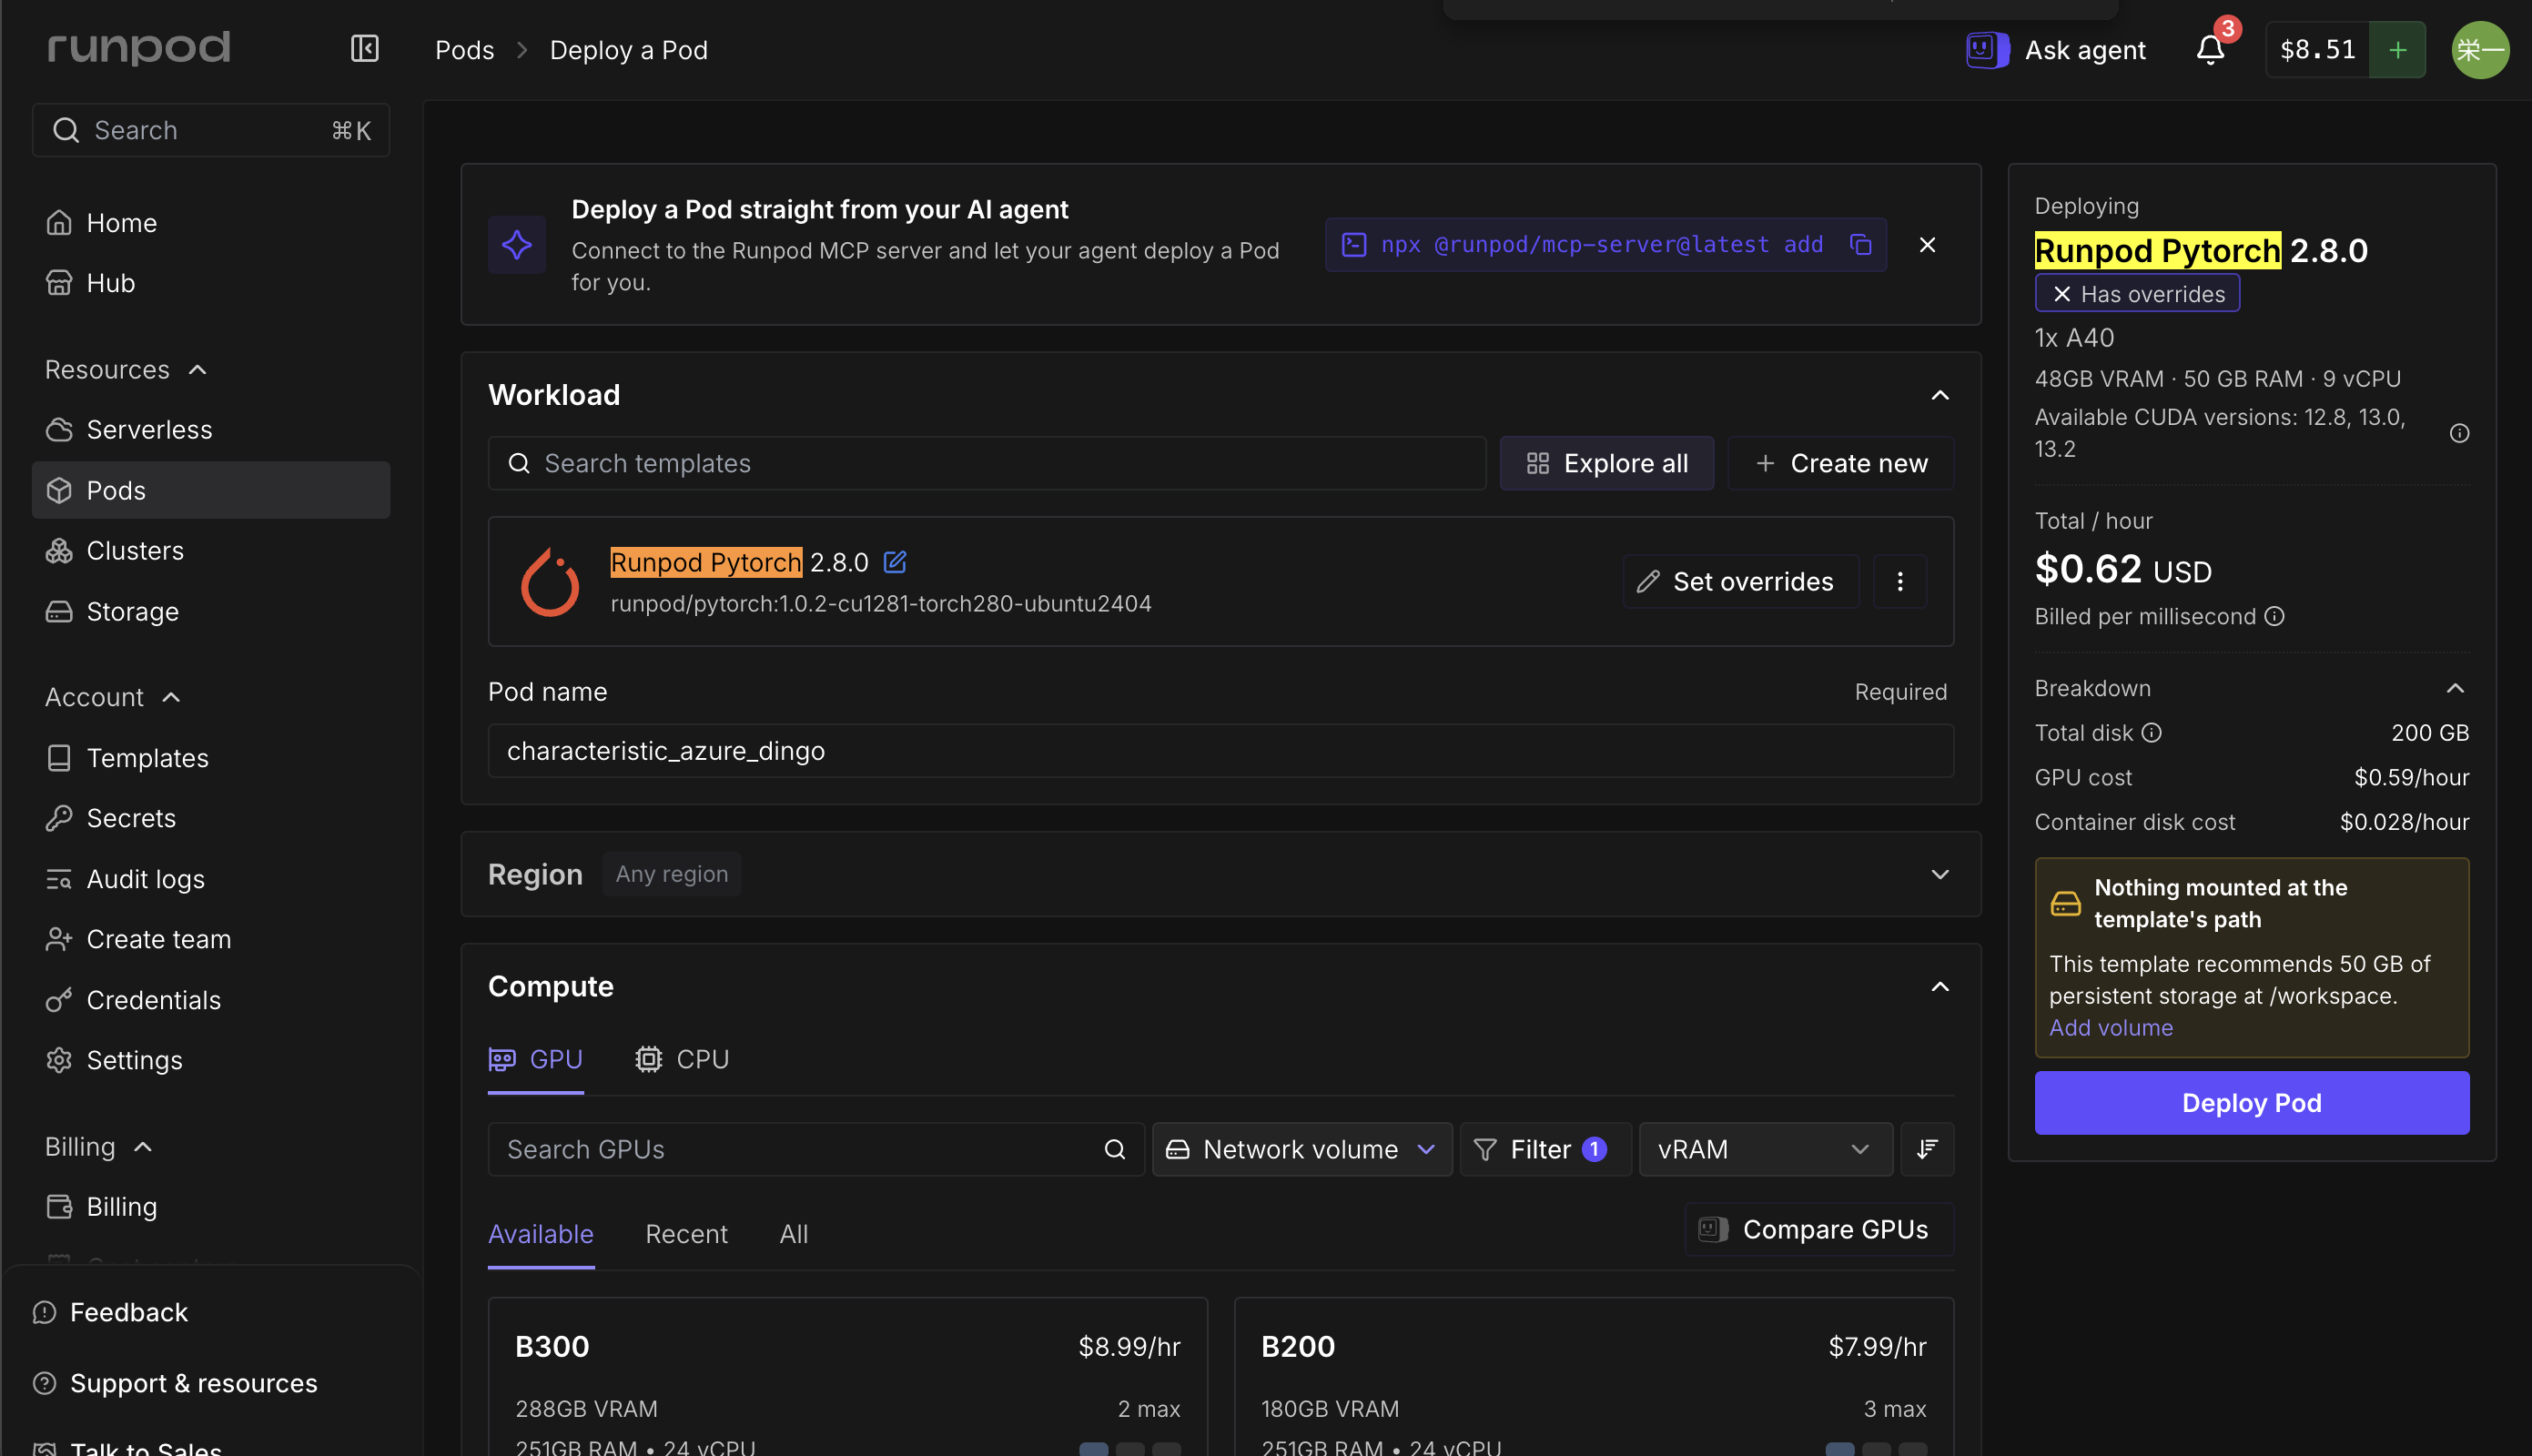The width and height of the screenshot is (2532, 1456).
Task: Open the template three-dot options menu
Action: (1899, 581)
